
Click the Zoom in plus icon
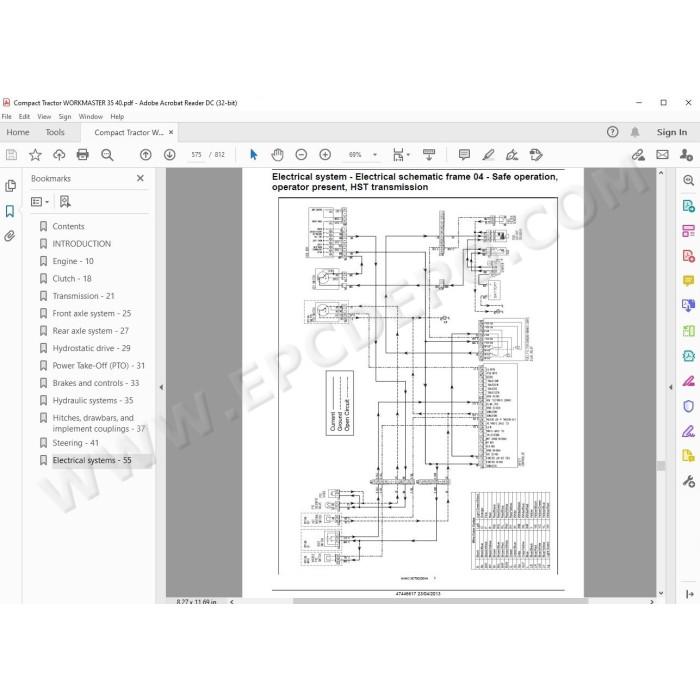click(x=325, y=155)
